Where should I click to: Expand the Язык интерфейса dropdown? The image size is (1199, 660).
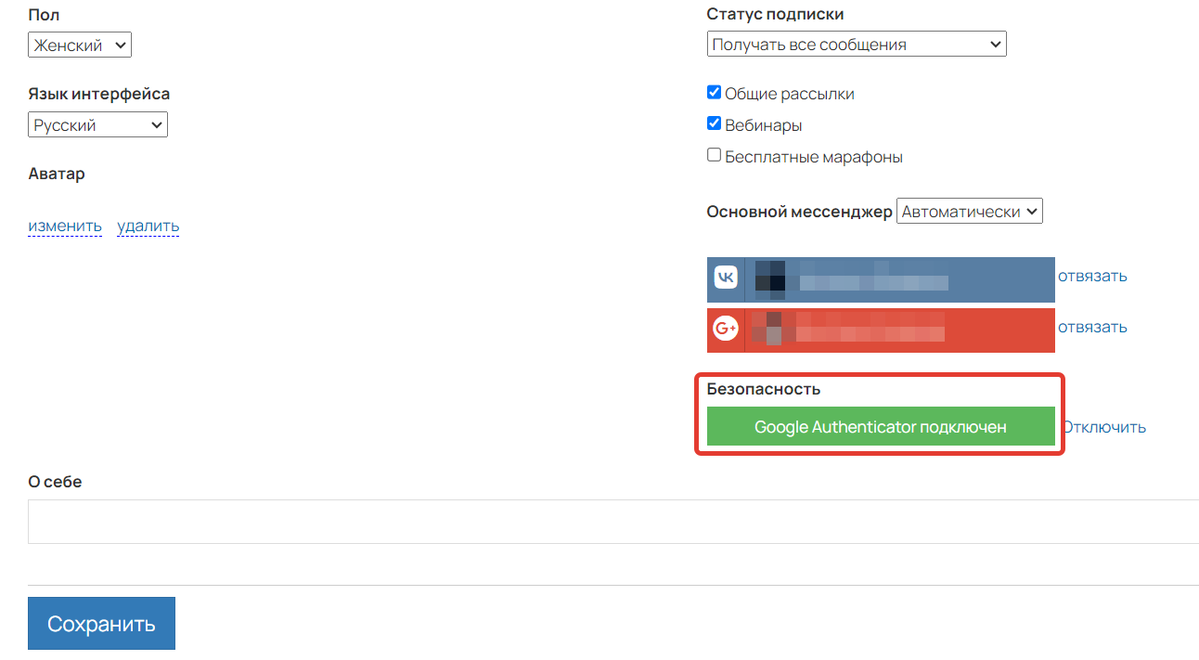pos(98,125)
